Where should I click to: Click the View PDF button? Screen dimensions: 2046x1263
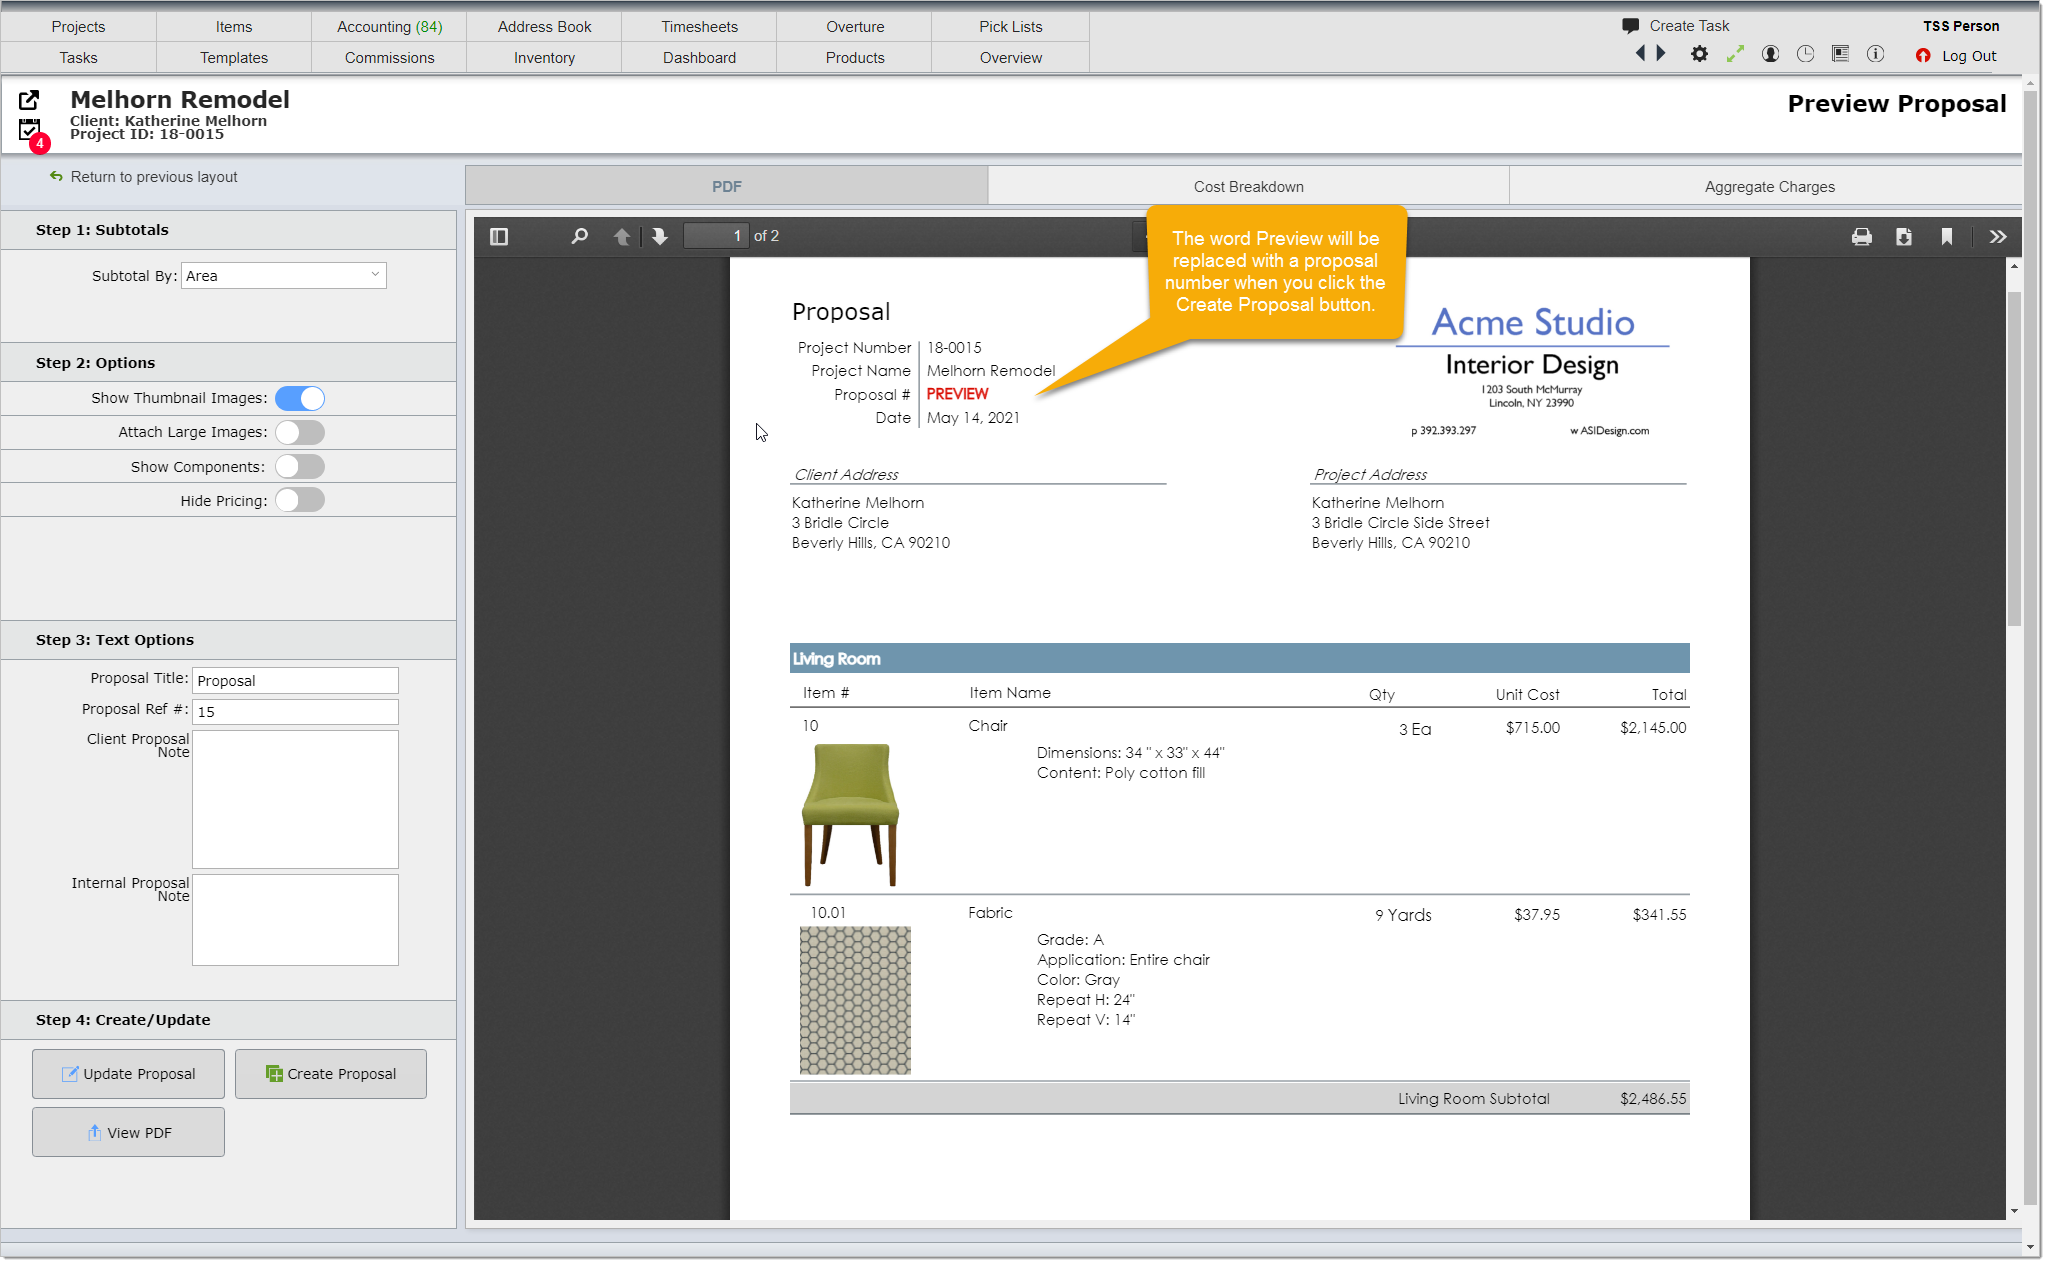pos(128,1132)
